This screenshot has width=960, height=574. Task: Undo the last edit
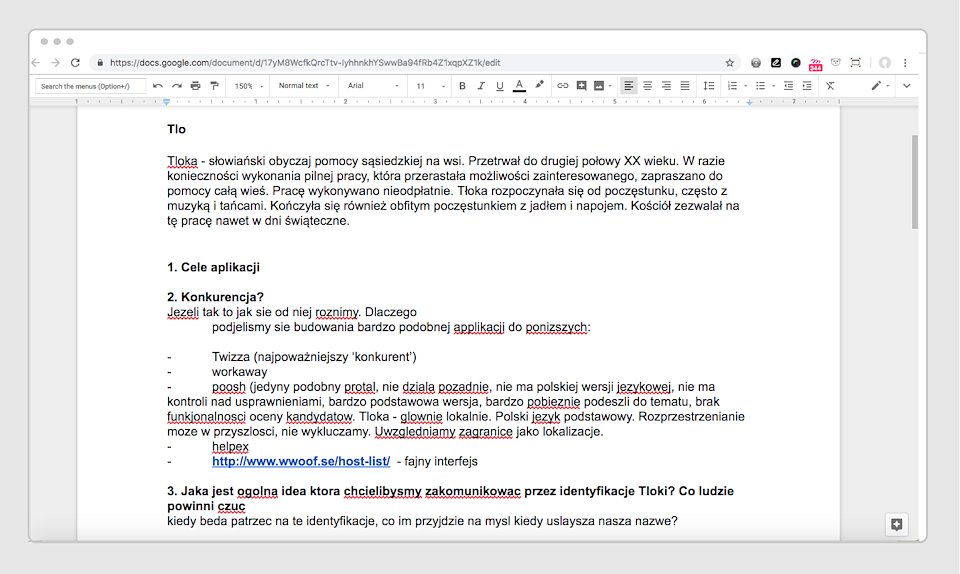(158, 86)
